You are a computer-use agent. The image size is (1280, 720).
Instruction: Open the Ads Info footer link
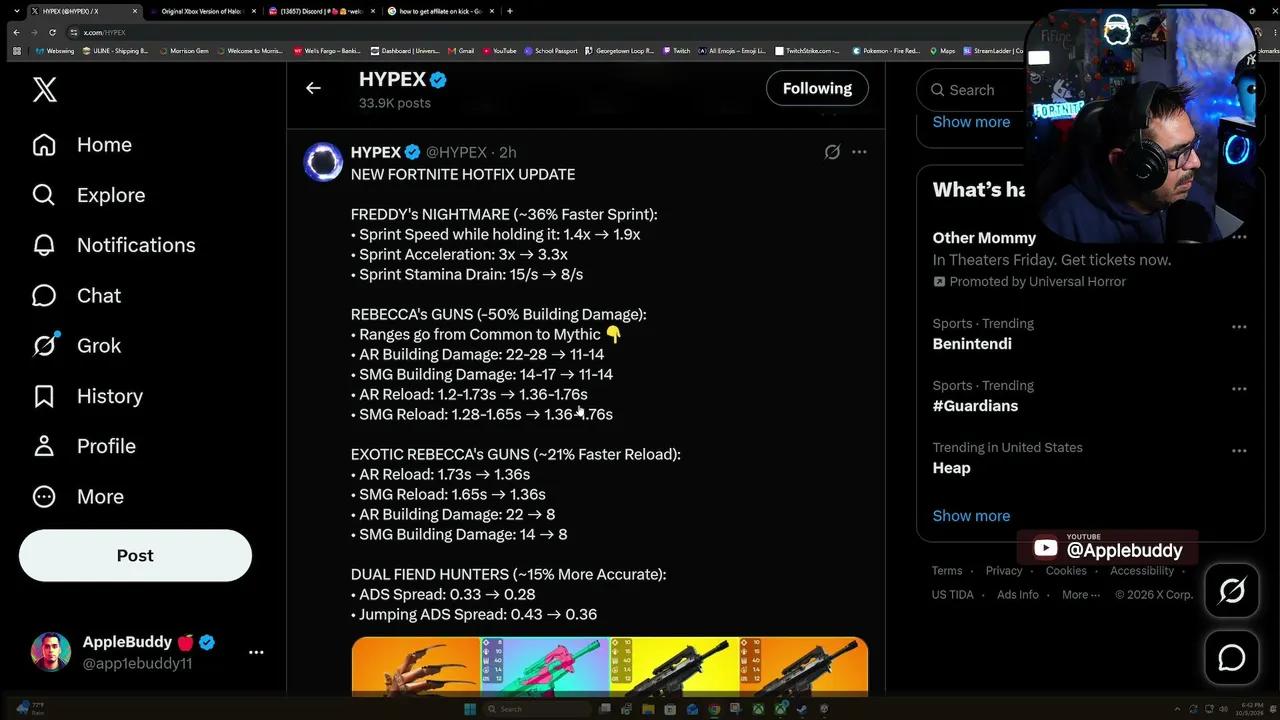[1017, 595]
